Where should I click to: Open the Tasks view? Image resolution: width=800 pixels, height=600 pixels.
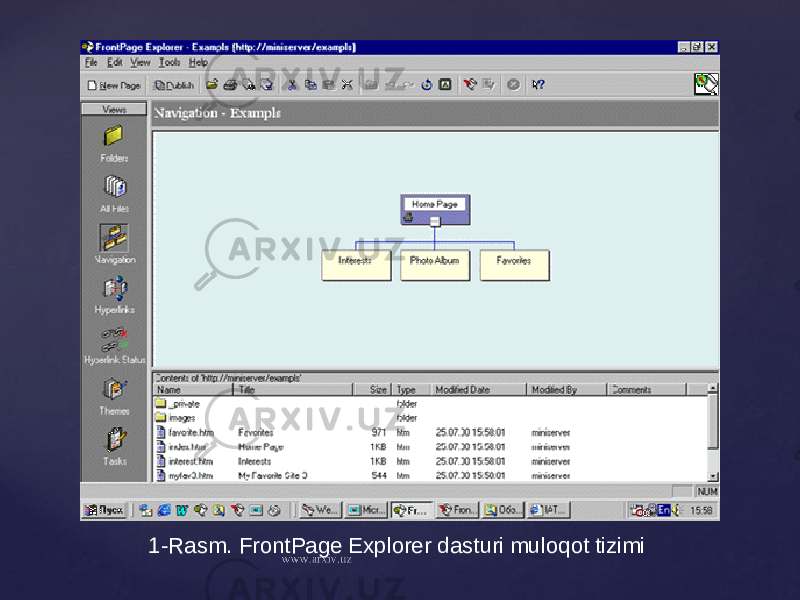(114, 447)
